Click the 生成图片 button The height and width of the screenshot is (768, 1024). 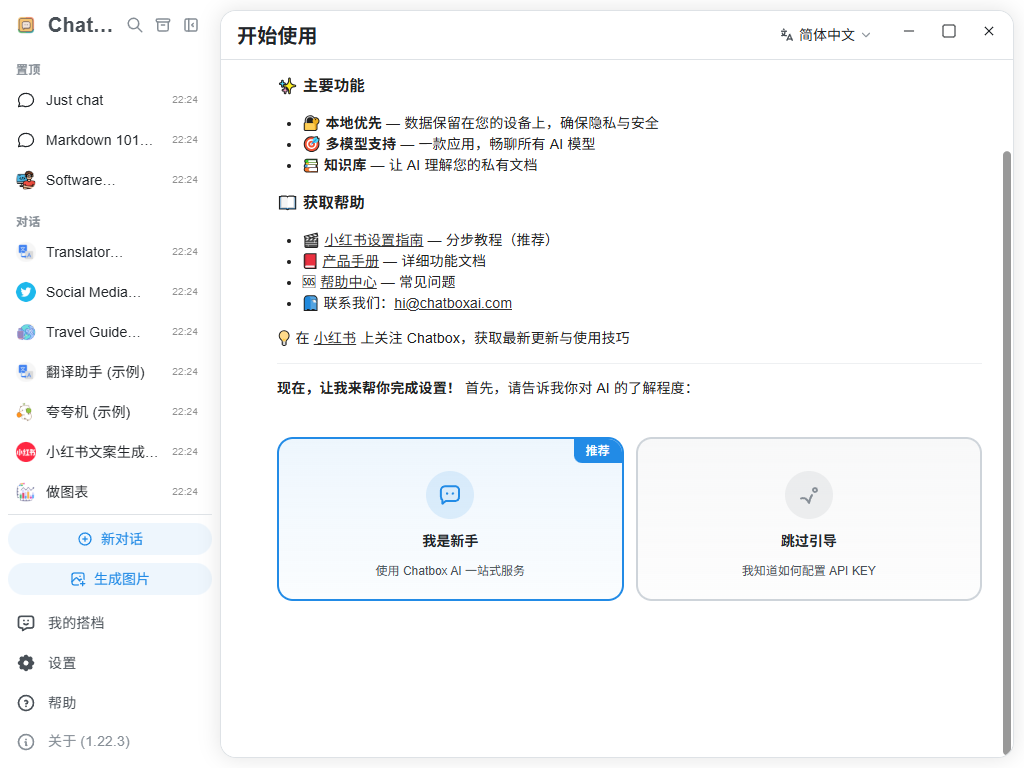[x=110, y=579]
